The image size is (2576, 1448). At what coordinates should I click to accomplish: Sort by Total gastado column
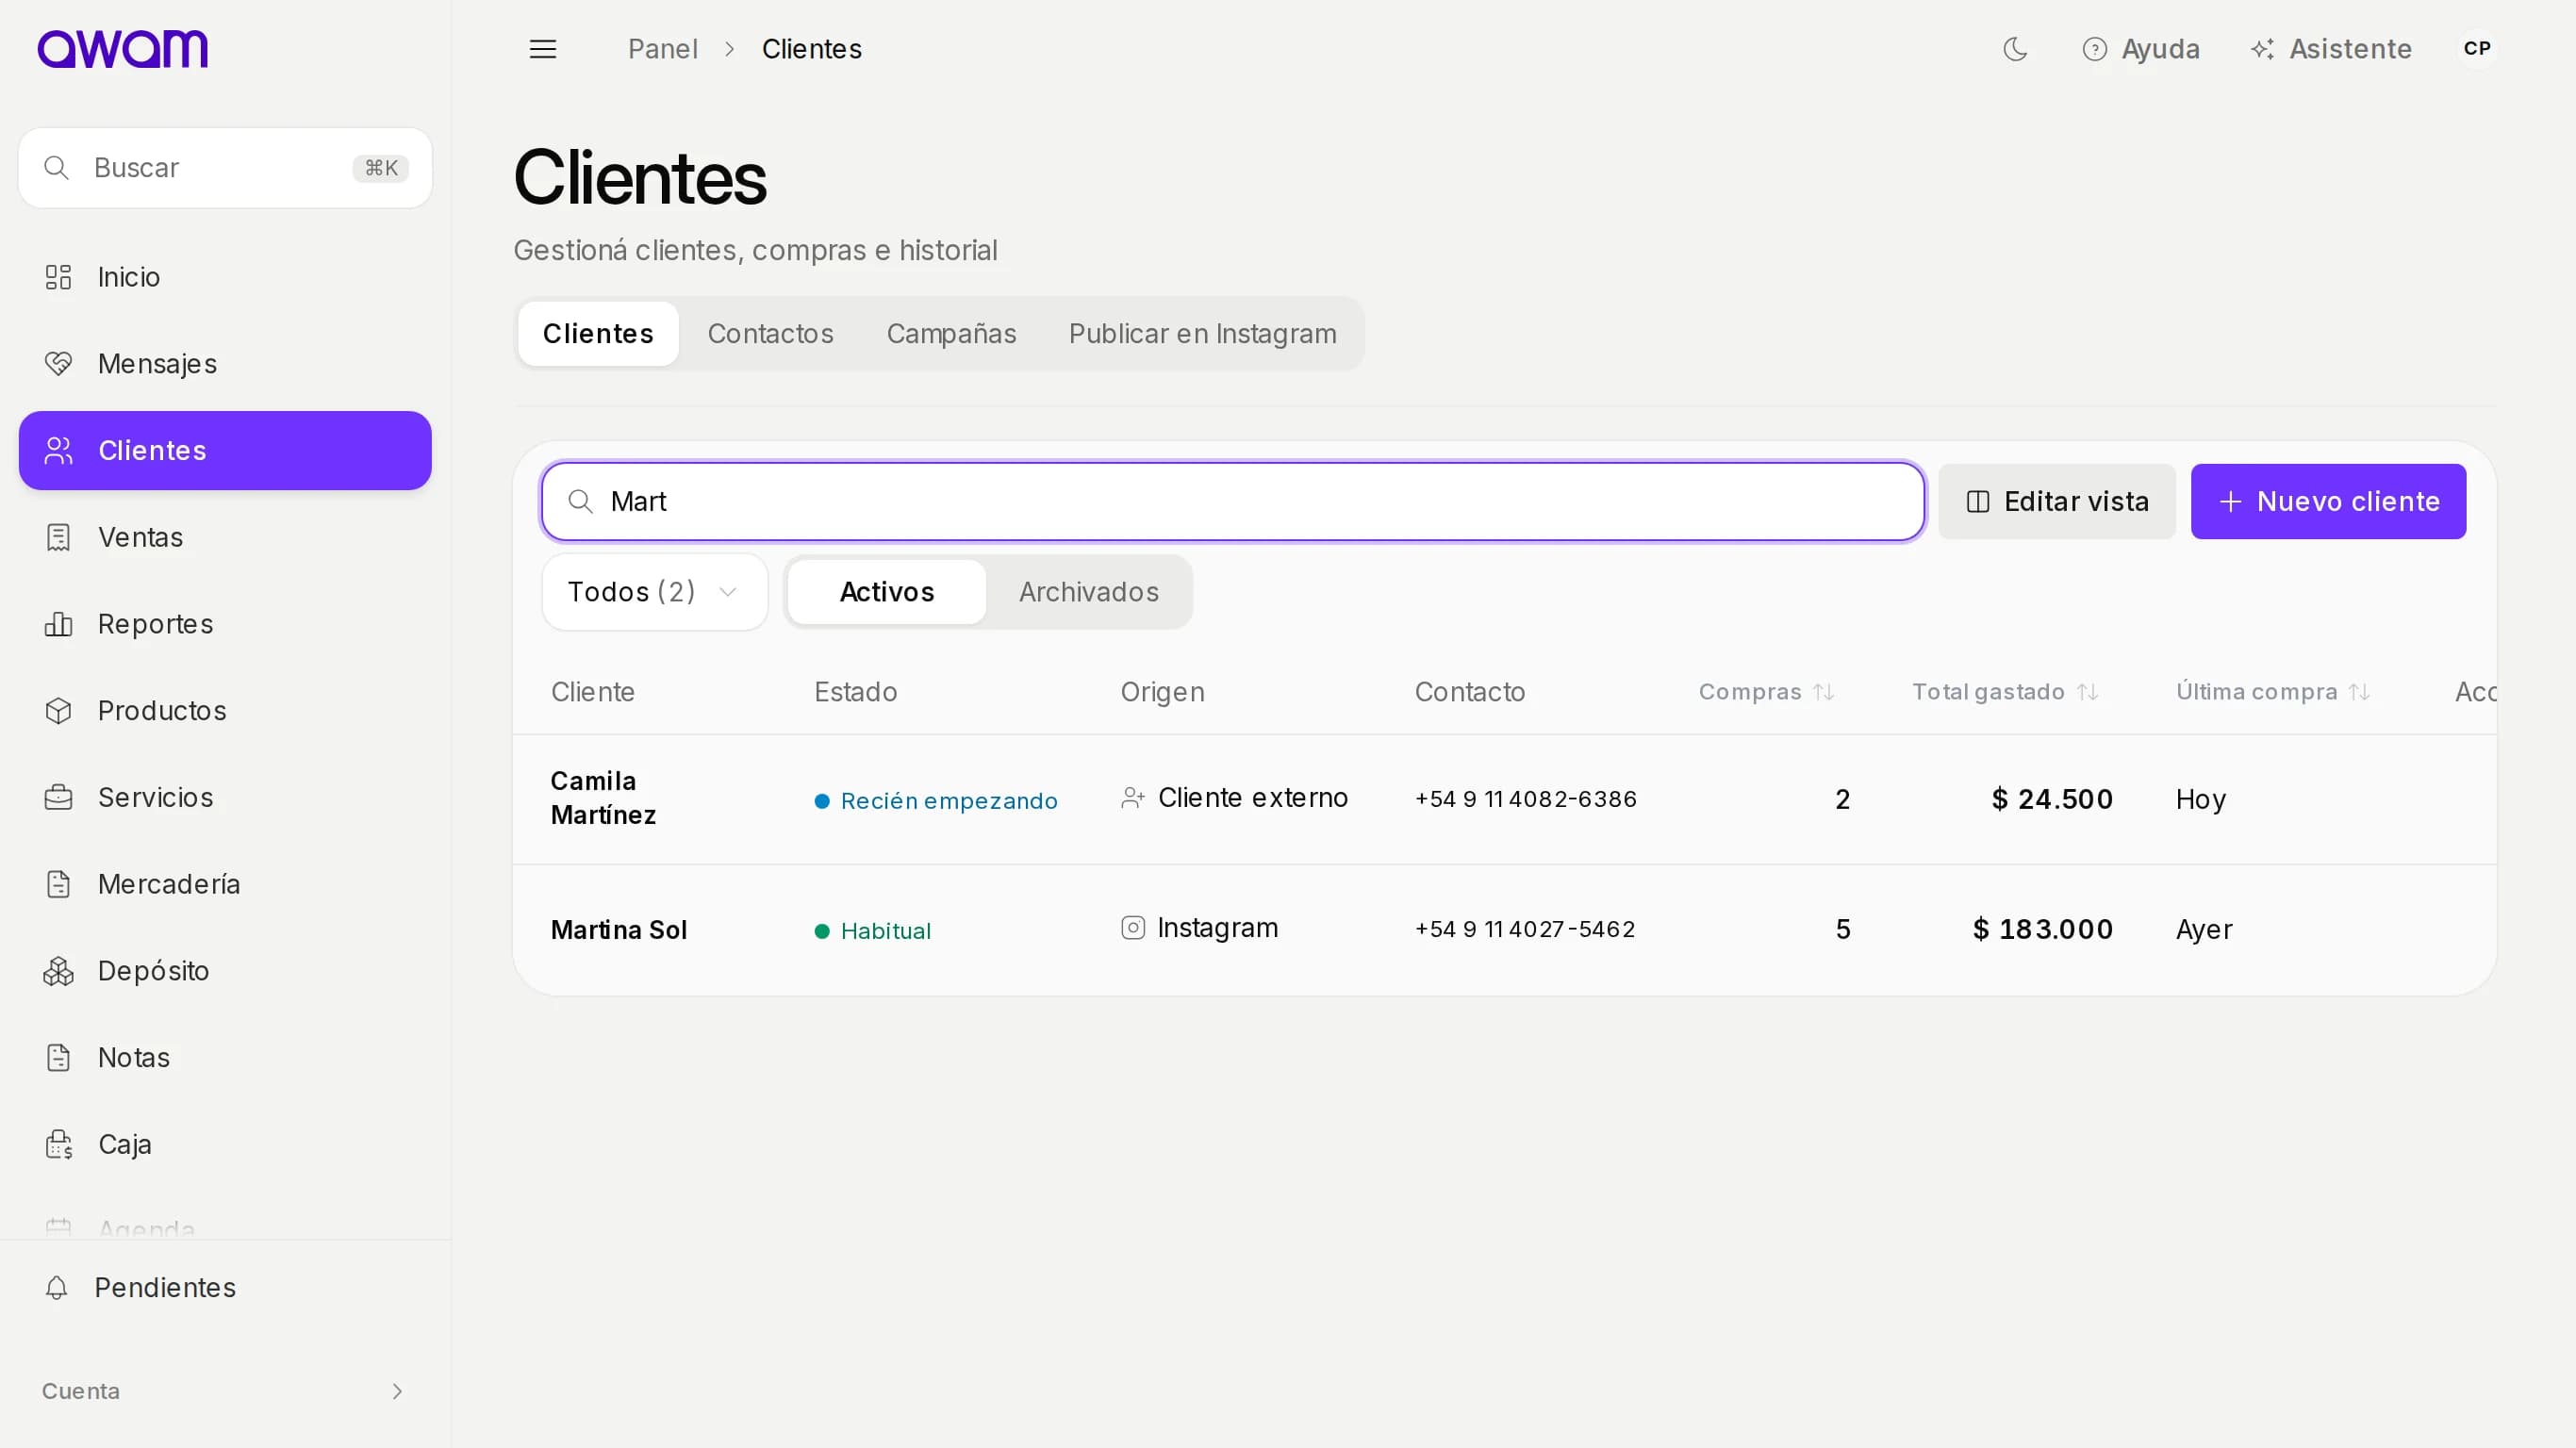[x=2006, y=692]
